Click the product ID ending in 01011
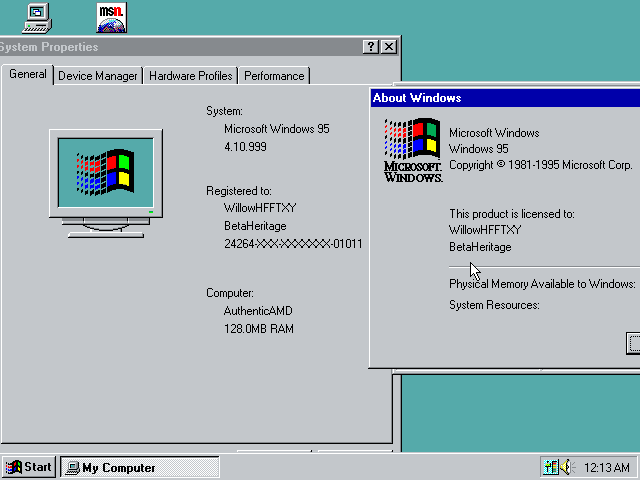 click(293, 244)
